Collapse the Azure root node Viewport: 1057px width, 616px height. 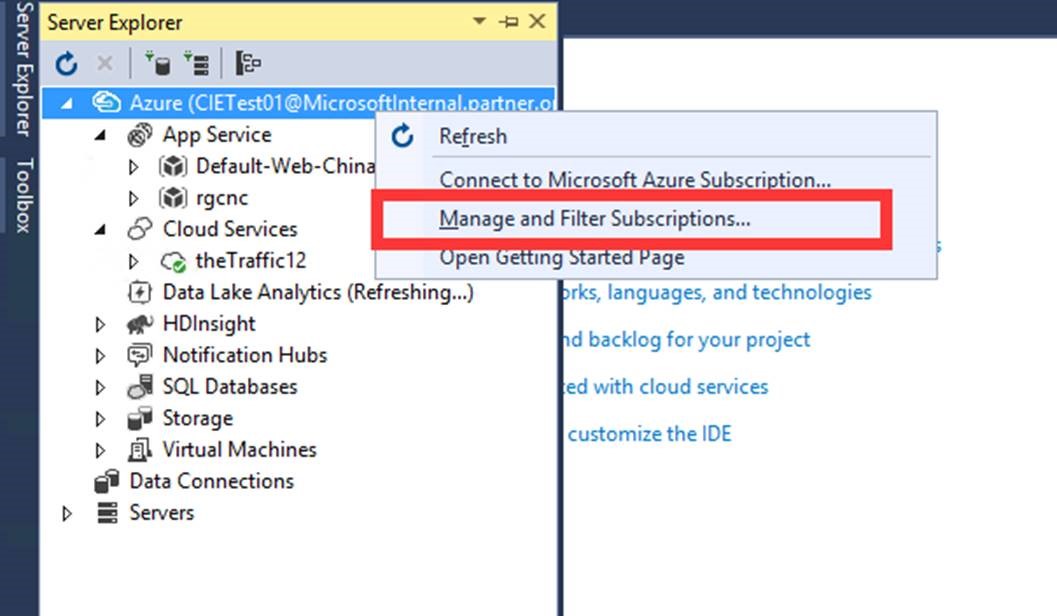pos(67,103)
